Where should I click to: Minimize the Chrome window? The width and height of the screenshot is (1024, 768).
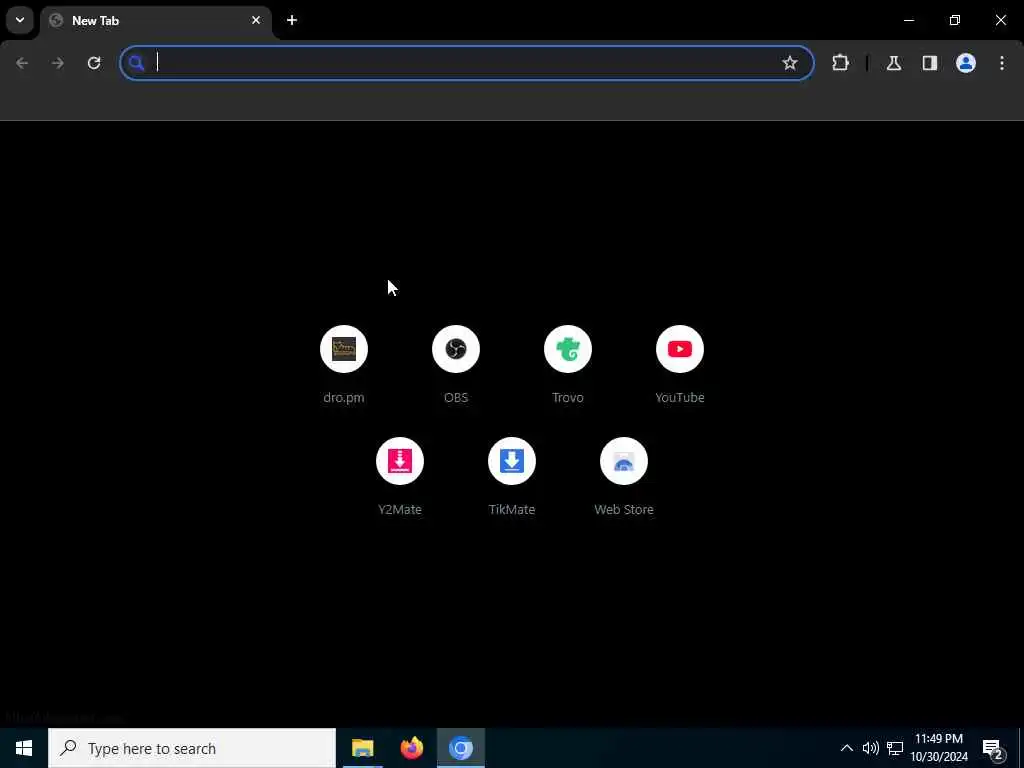(x=908, y=20)
